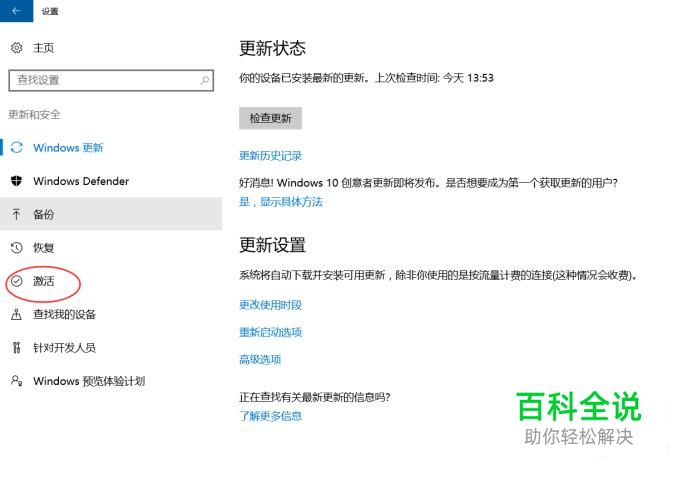Click the 更新和安全 category label

coord(34,115)
